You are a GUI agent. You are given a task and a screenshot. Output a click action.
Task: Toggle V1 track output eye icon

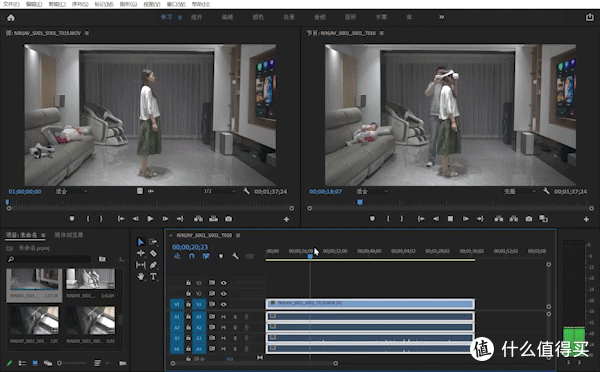[223, 304]
